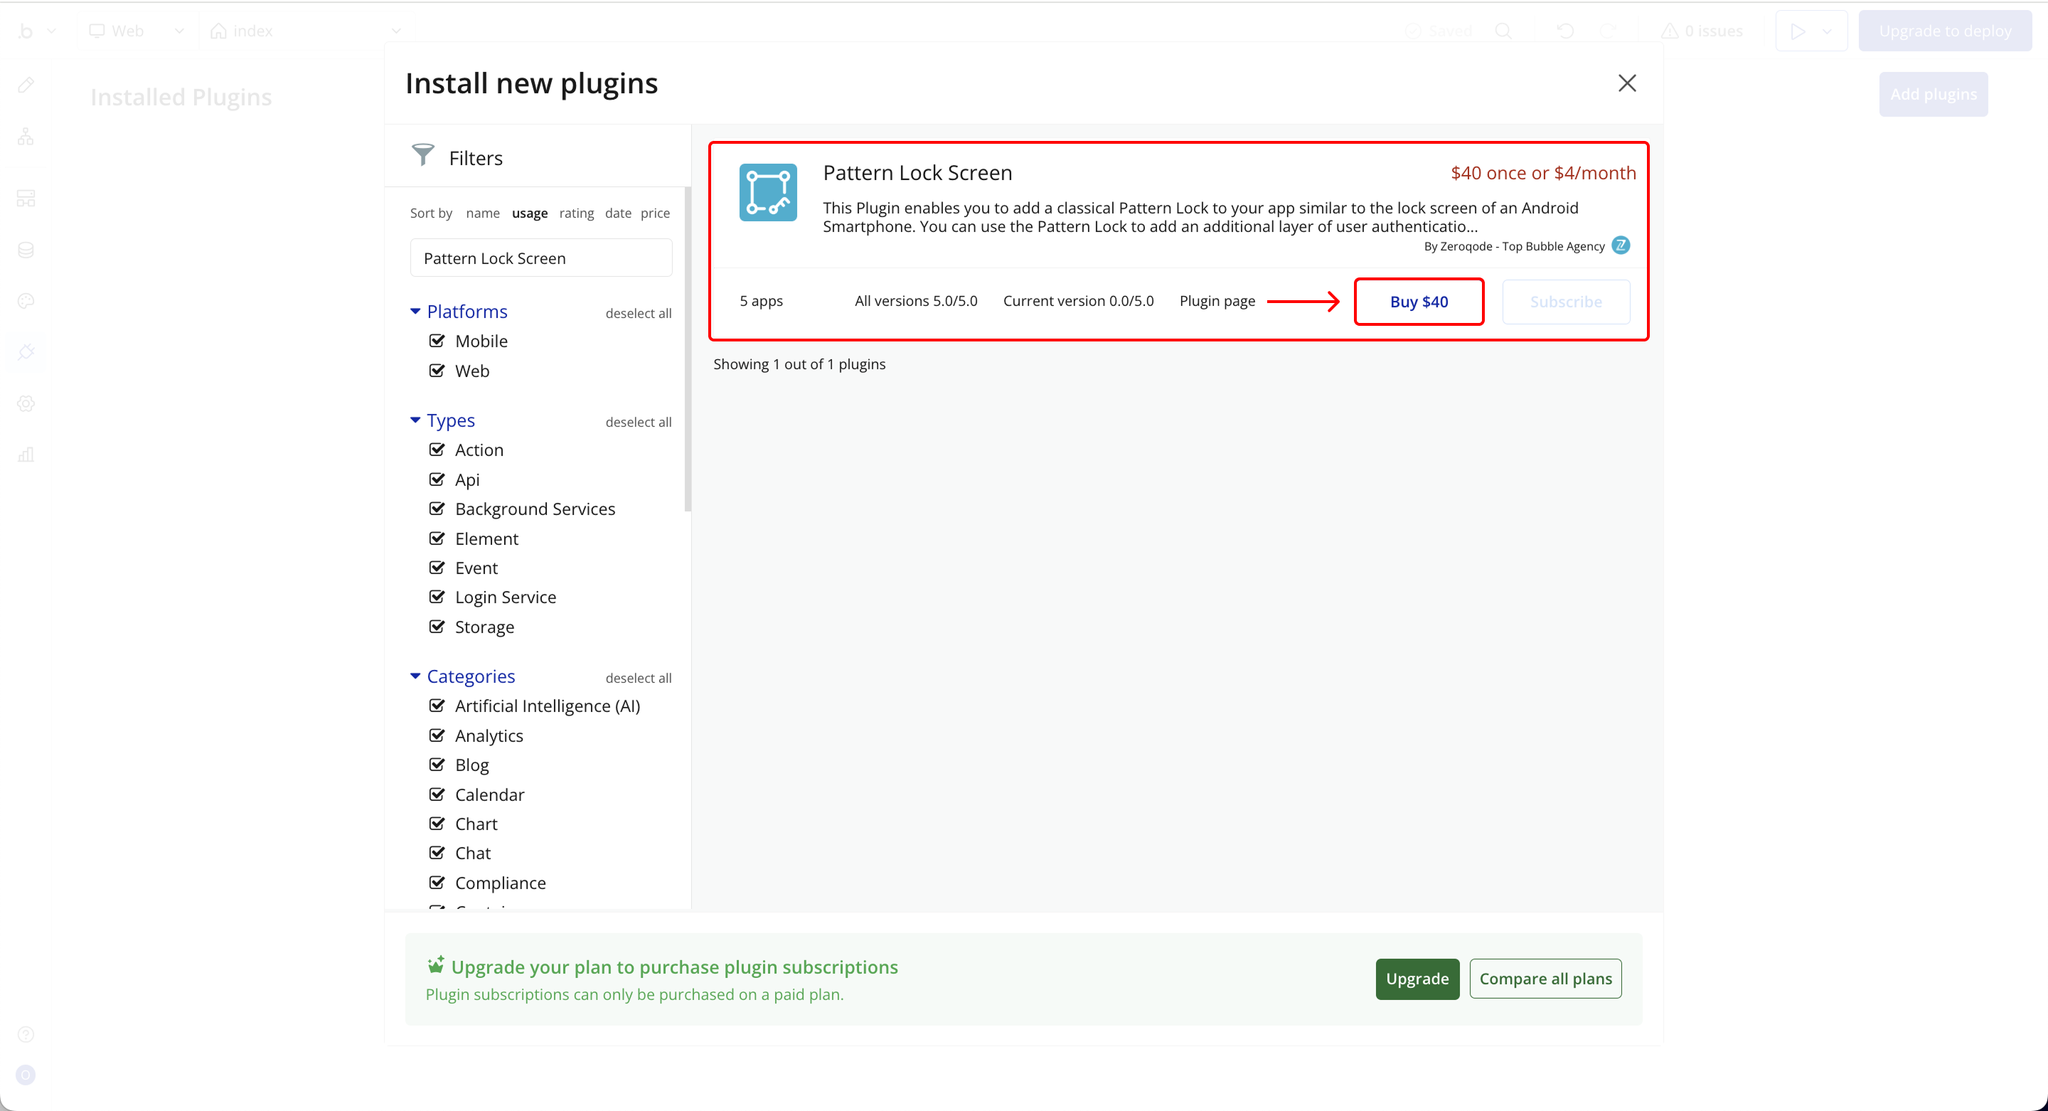
Task: Click the Filters funnel icon
Action: tap(423, 155)
